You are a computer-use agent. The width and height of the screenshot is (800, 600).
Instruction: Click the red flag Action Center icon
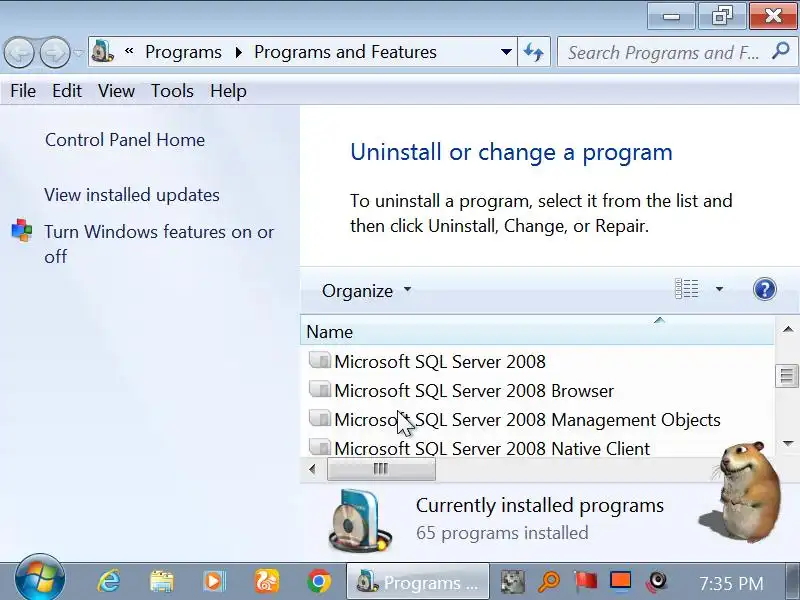585,582
